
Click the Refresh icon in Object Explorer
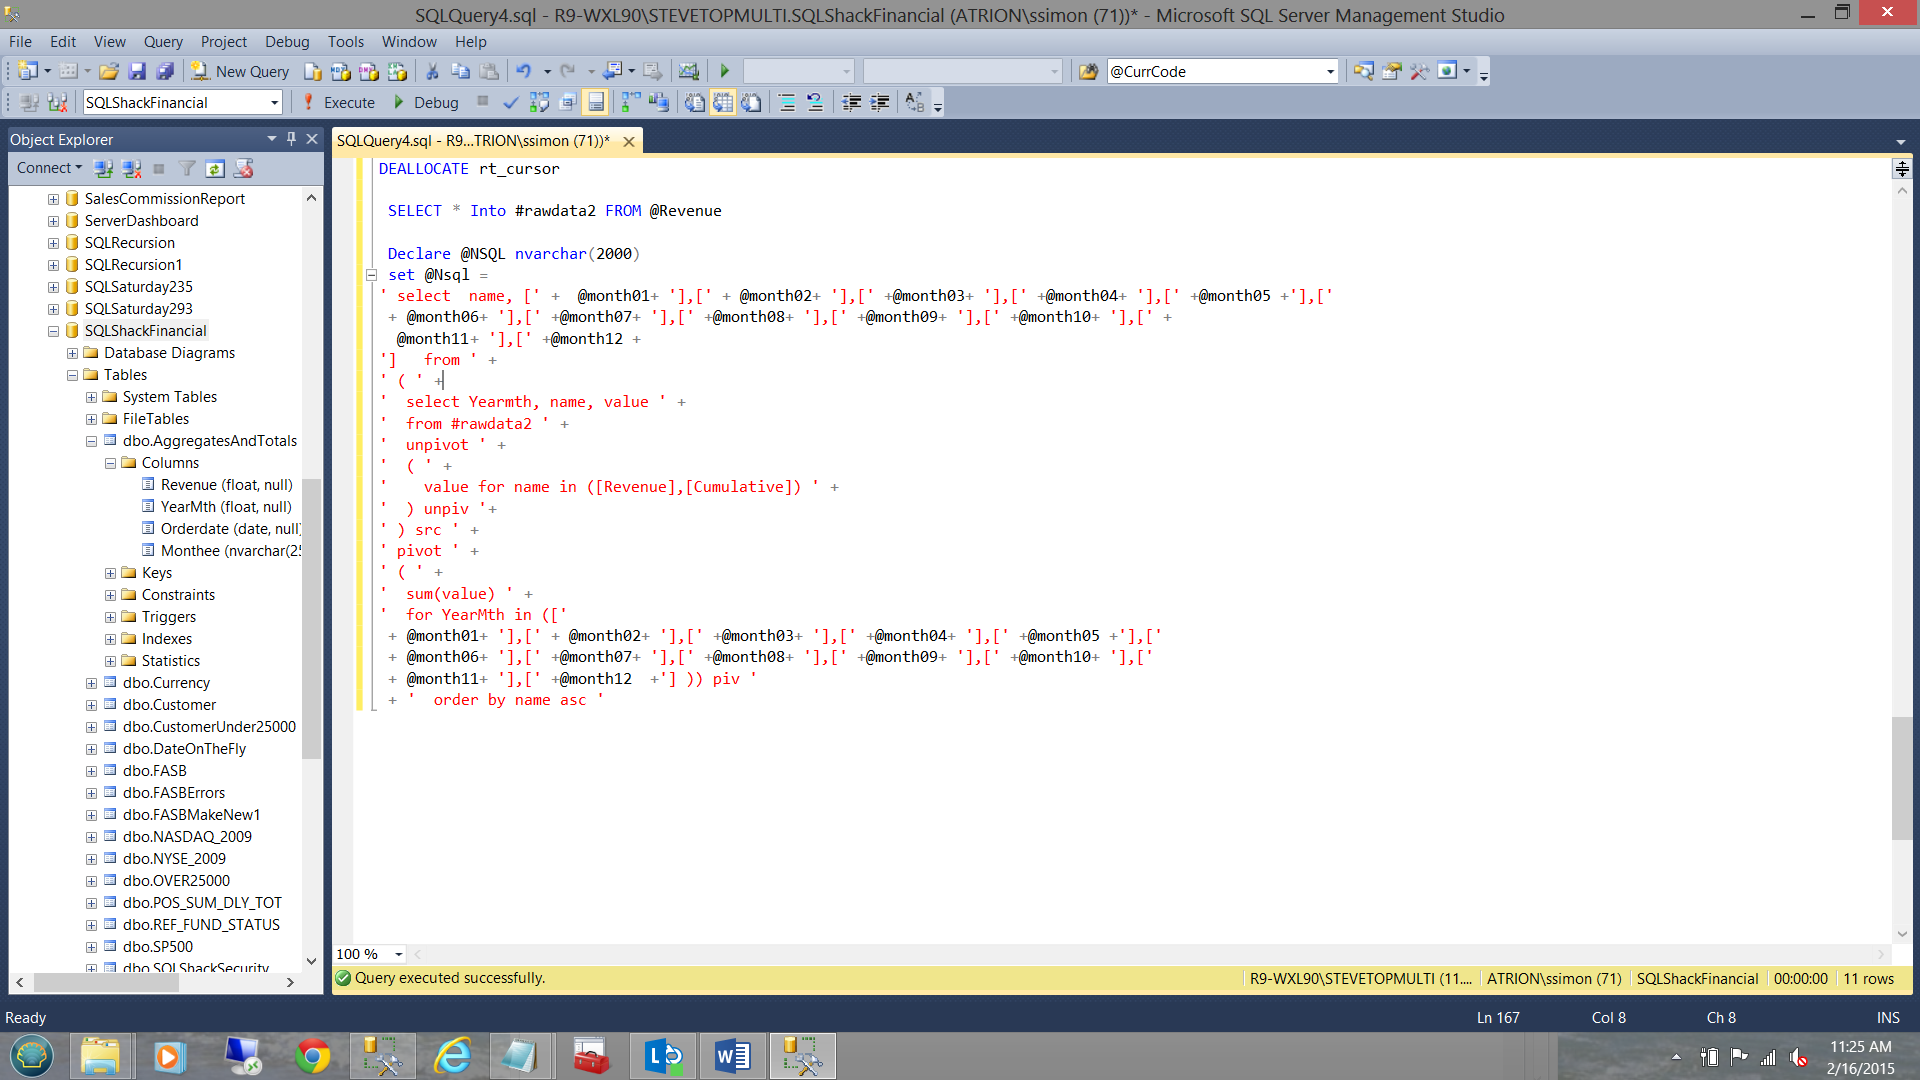[215, 168]
